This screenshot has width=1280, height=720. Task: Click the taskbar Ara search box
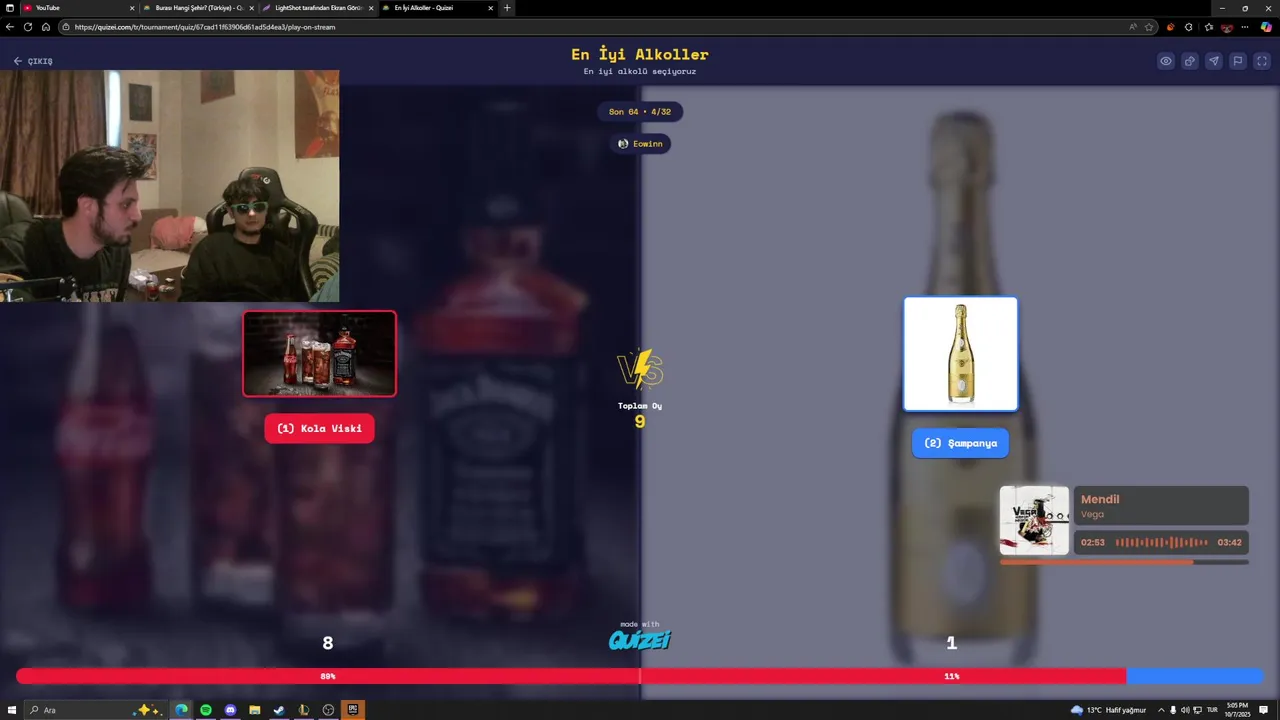tap(95, 710)
